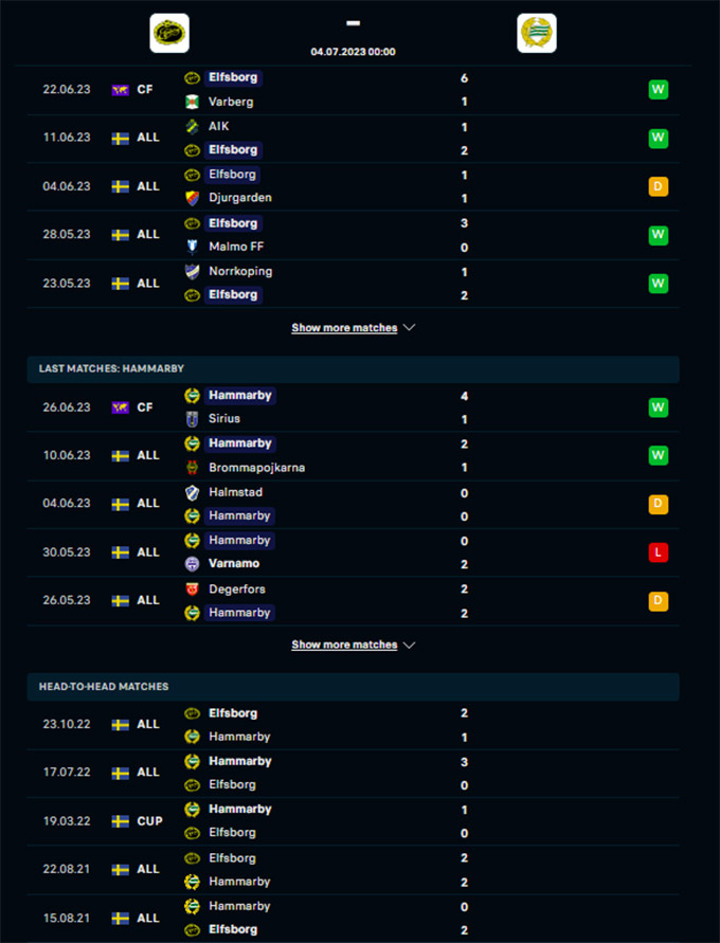Click the AIK club crest icon
The height and width of the screenshot is (943, 720).
pos(192,126)
